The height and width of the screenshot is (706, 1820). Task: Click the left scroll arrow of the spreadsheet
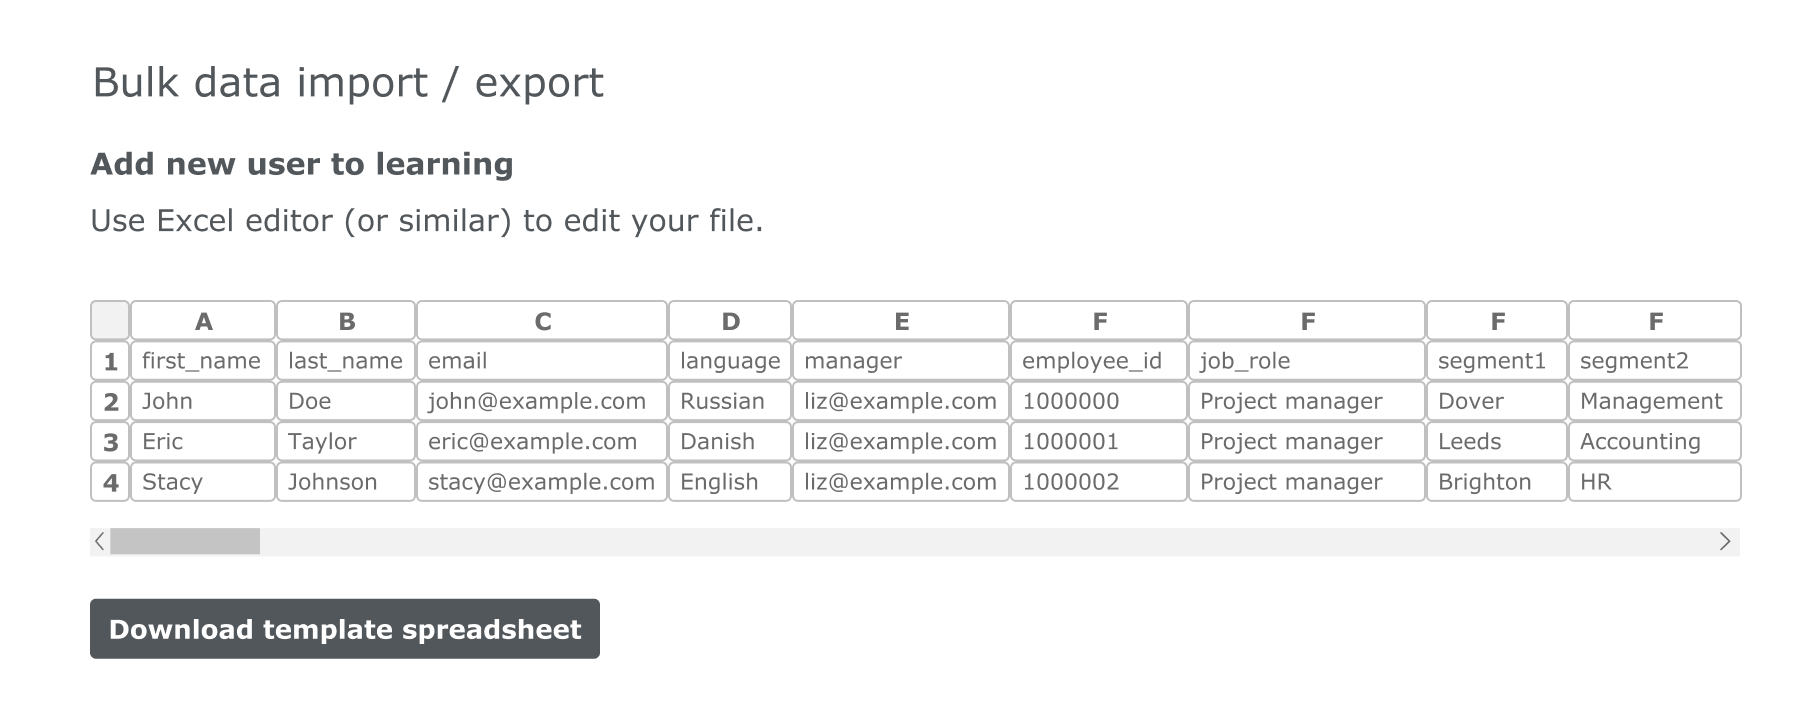coord(99,542)
